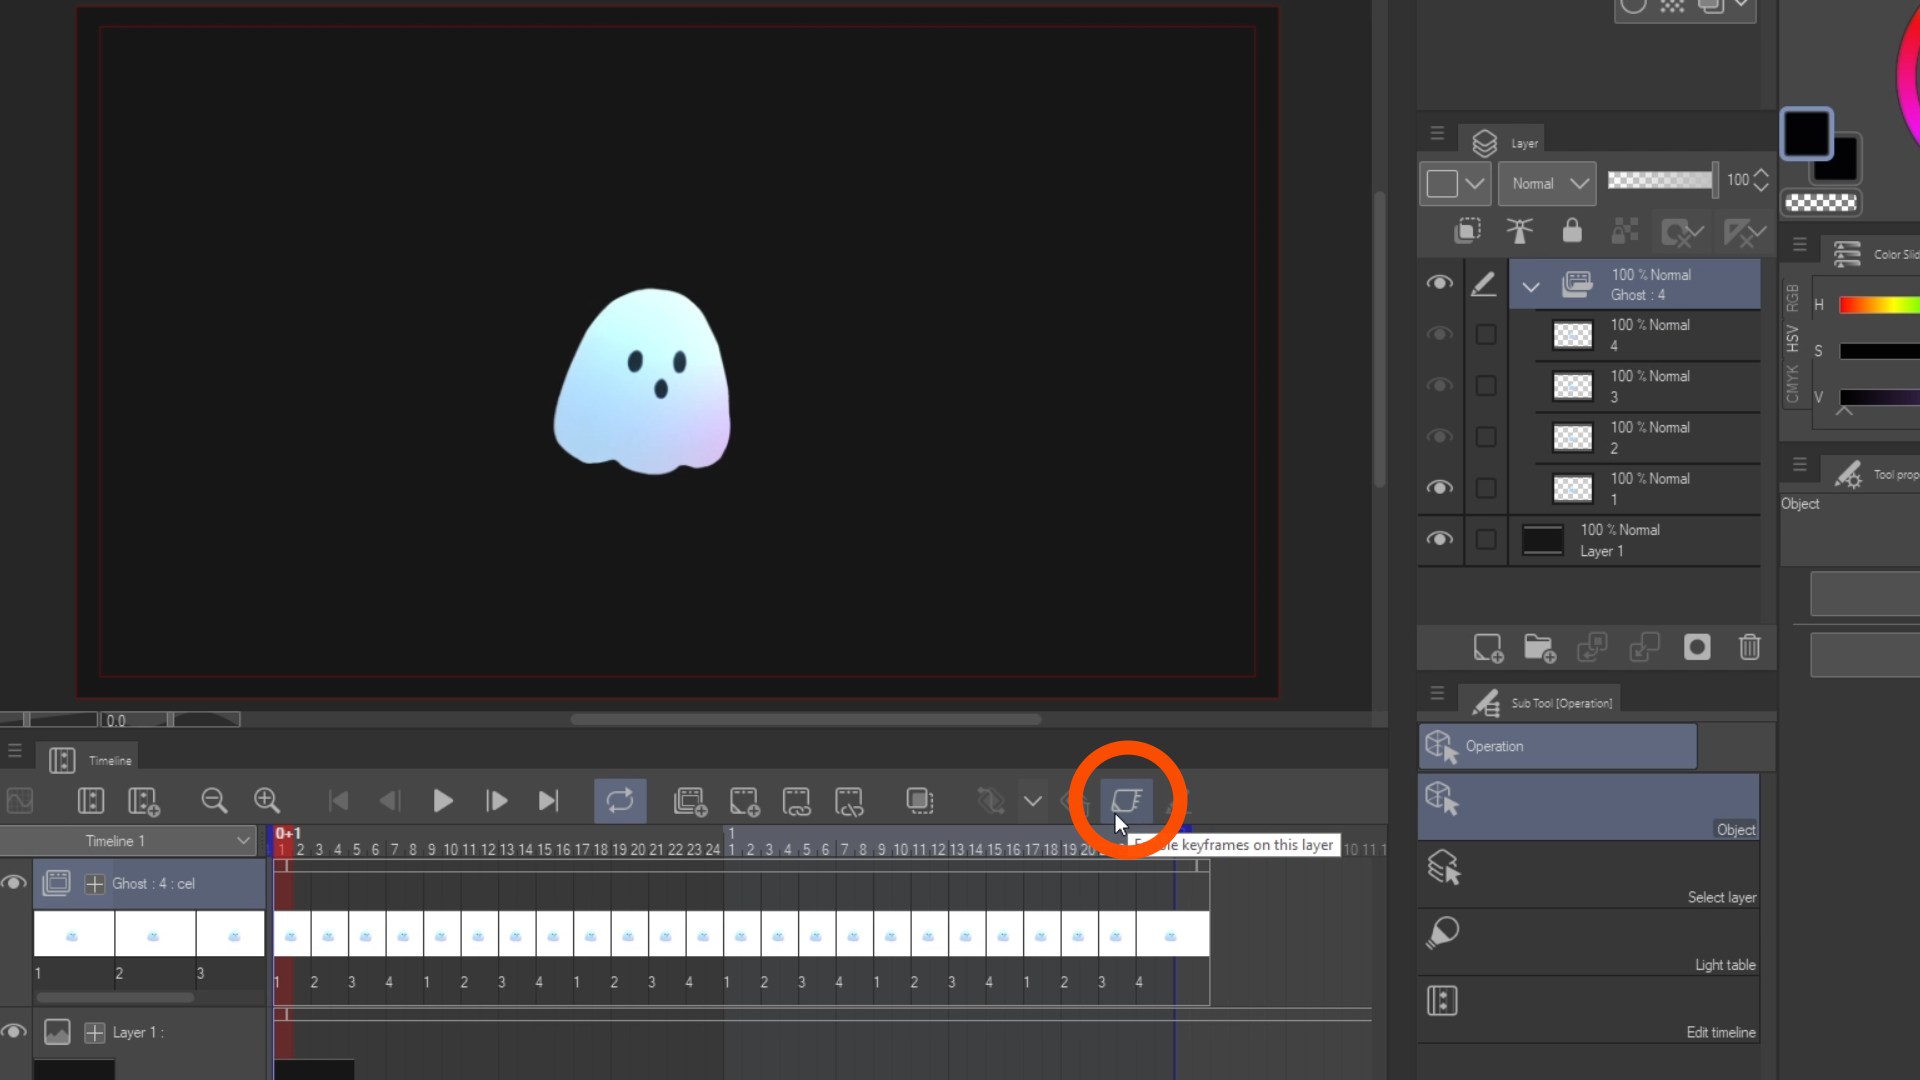Viewport: 1920px width, 1080px height.
Task: Delete layer with trash icon
Action: click(1749, 648)
